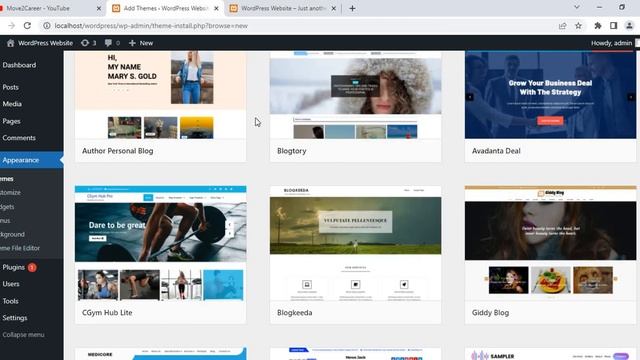Open Settings in the admin sidebar

tap(15, 318)
